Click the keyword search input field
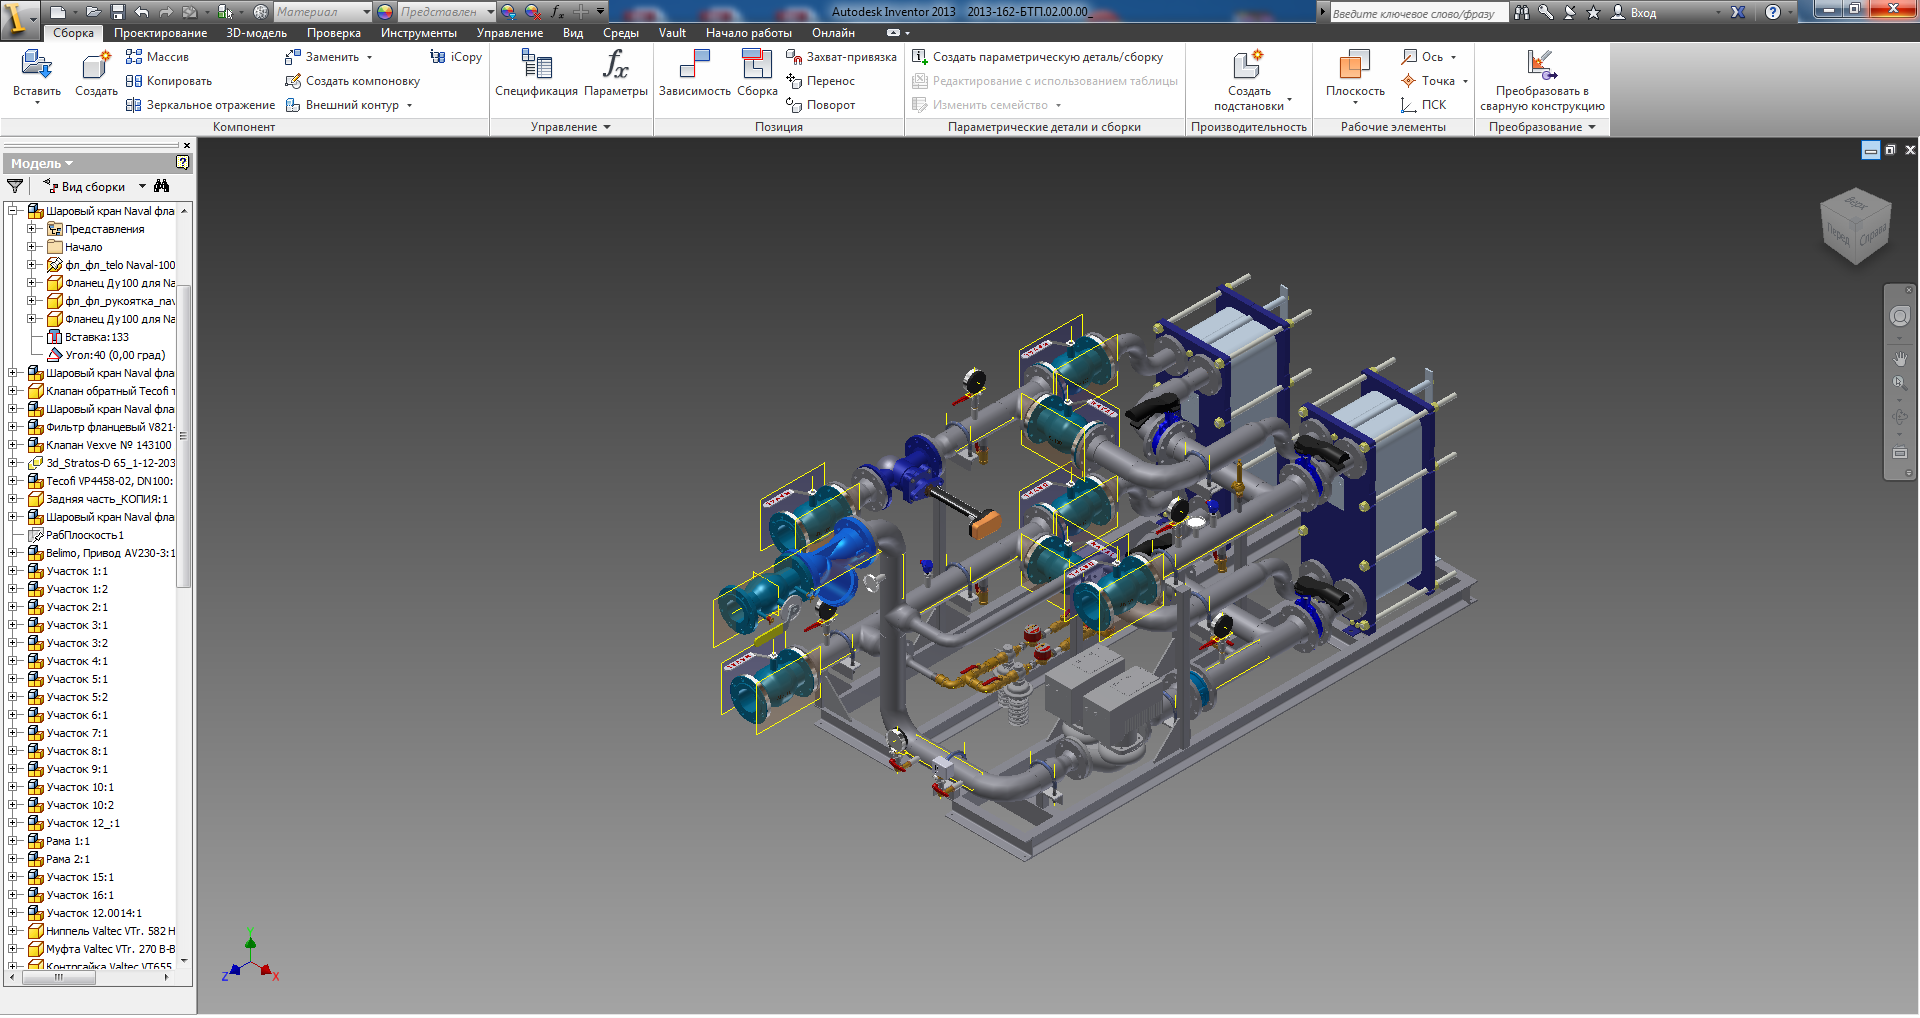The height and width of the screenshot is (1018, 1920). pyautogui.click(x=1416, y=13)
